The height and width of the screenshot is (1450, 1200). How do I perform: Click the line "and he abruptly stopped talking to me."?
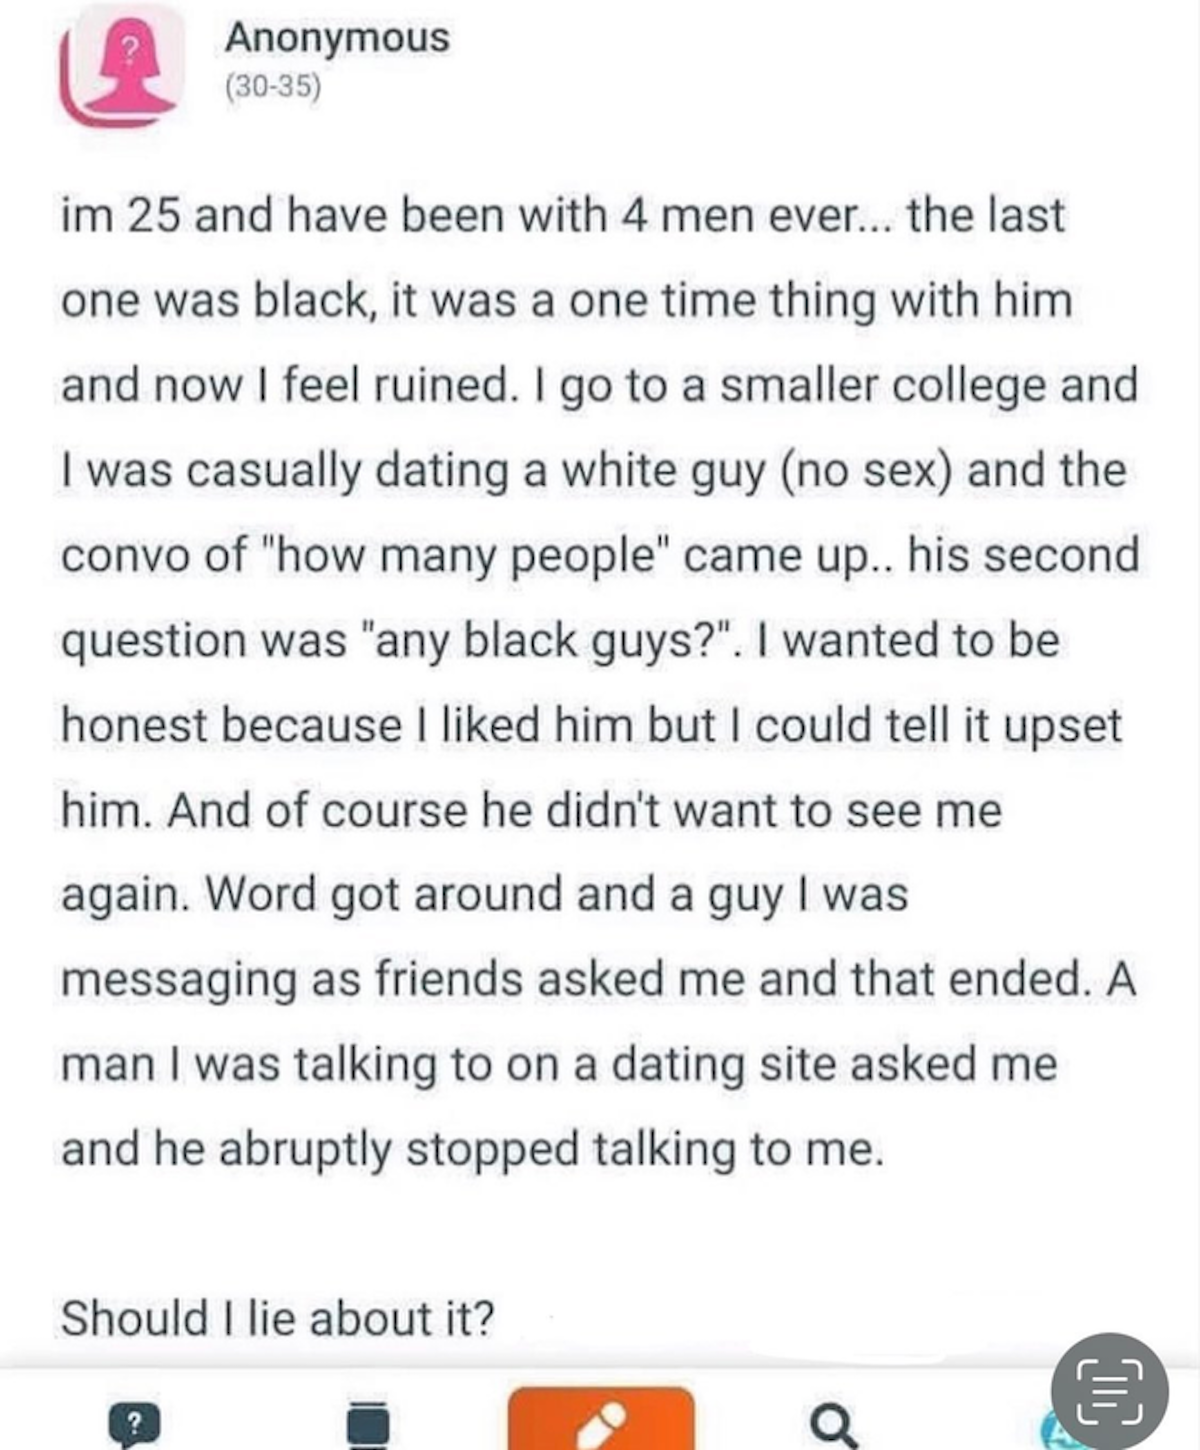pos(473,1149)
